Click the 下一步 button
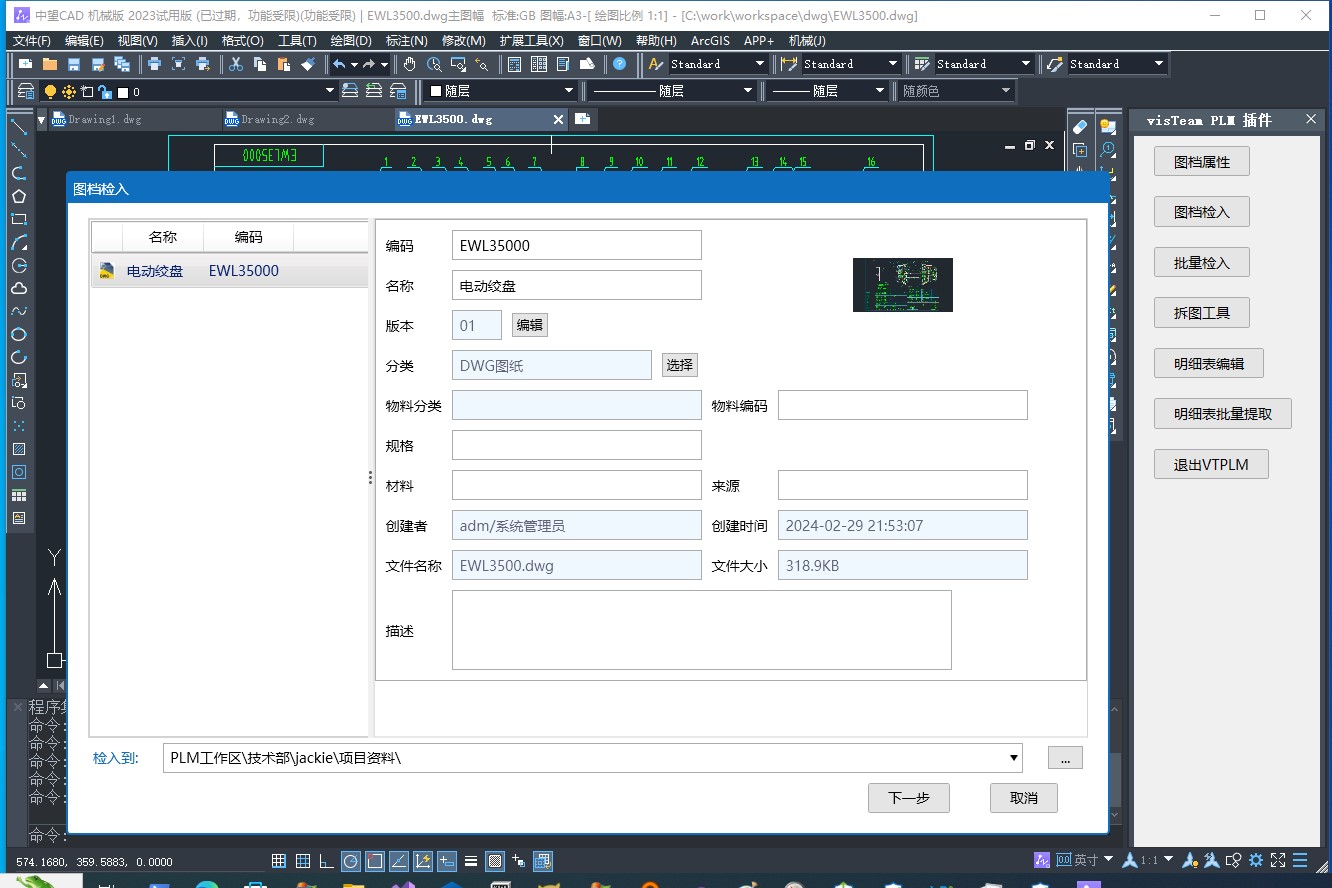Viewport: 1332px width, 888px height. pyautogui.click(x=909, y=798)
